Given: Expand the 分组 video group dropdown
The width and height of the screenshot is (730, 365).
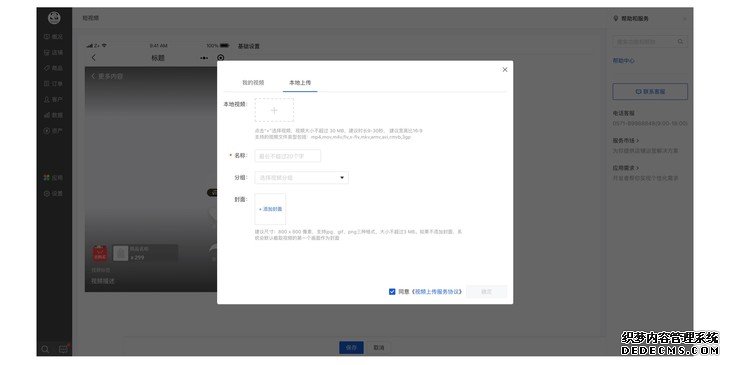Looking at the screenshot, I should 302,177.
